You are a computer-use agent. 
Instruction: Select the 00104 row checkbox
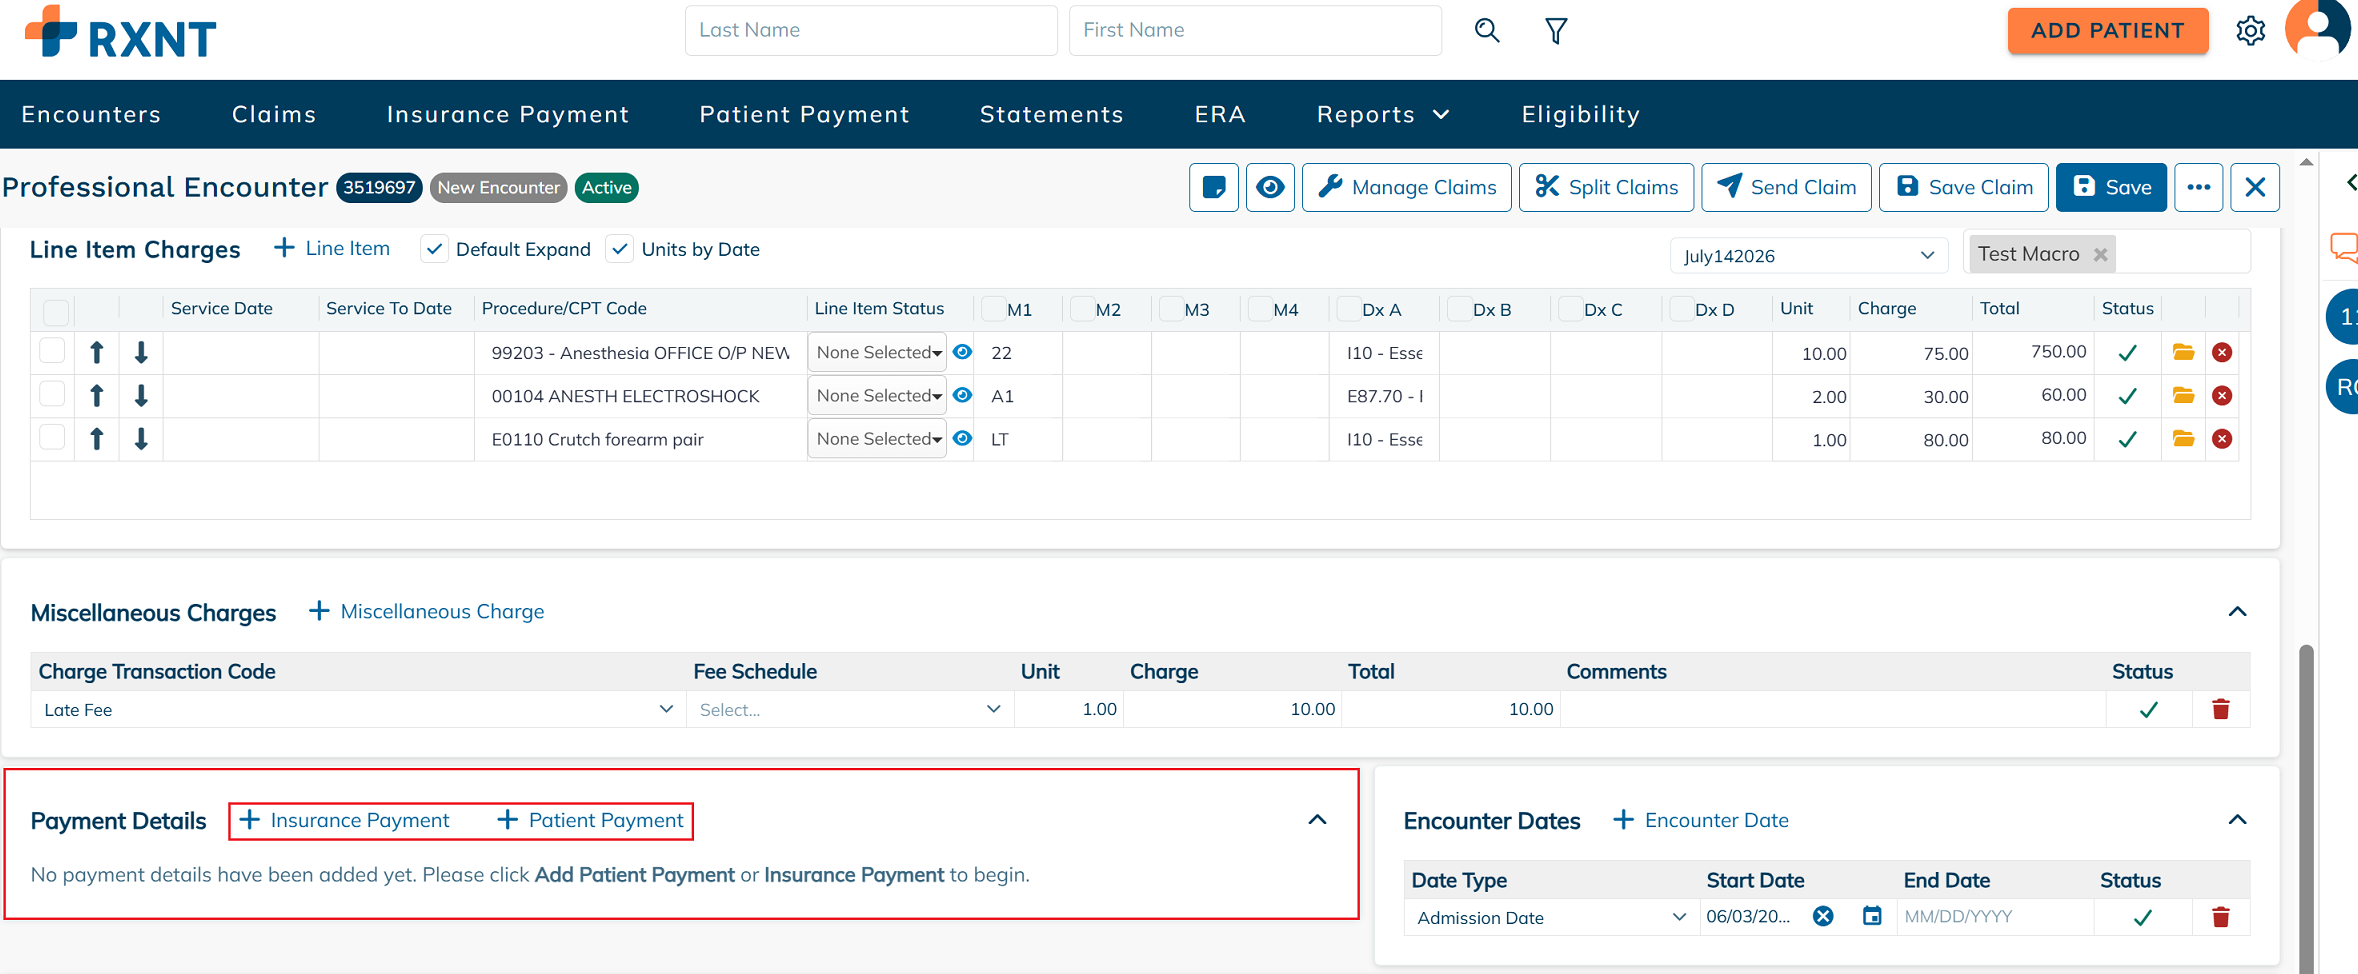pyautogui.click(x=52, y=393)
